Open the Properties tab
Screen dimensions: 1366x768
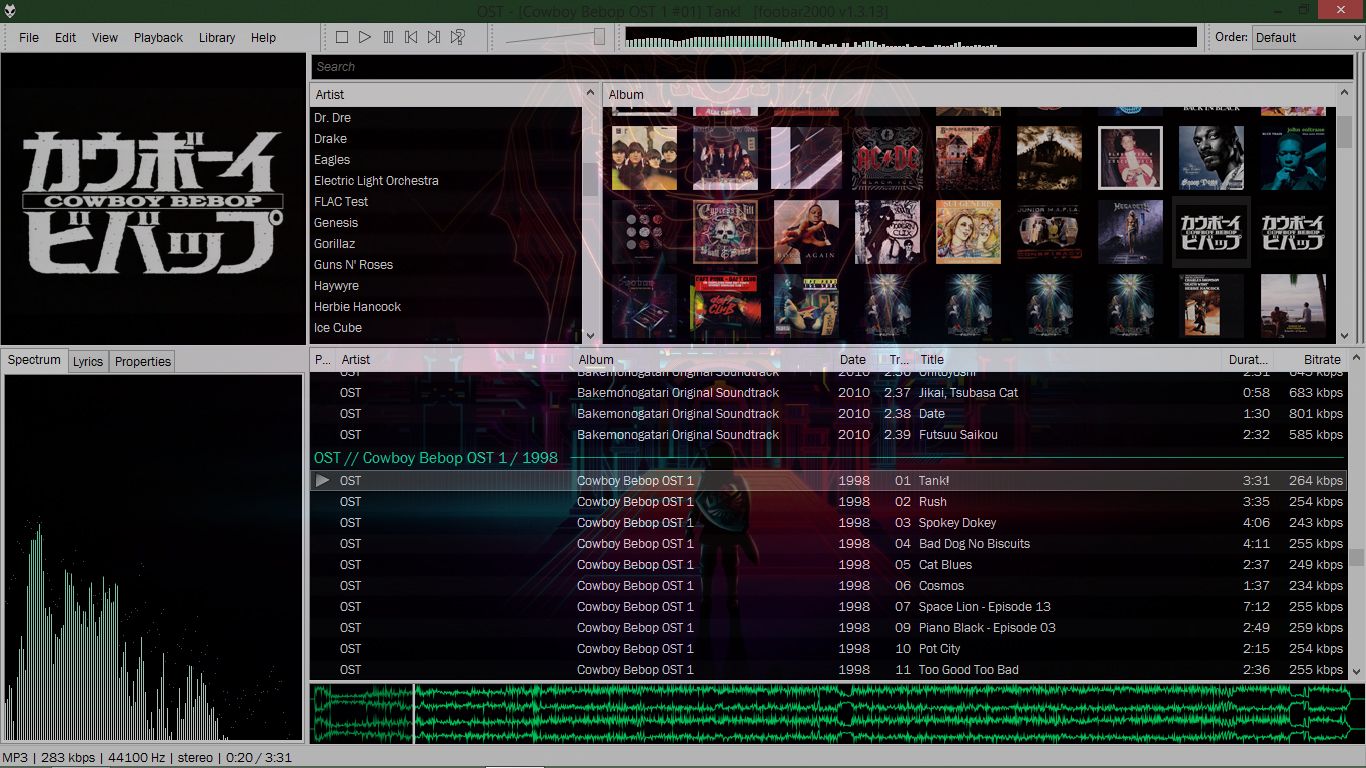142,361
